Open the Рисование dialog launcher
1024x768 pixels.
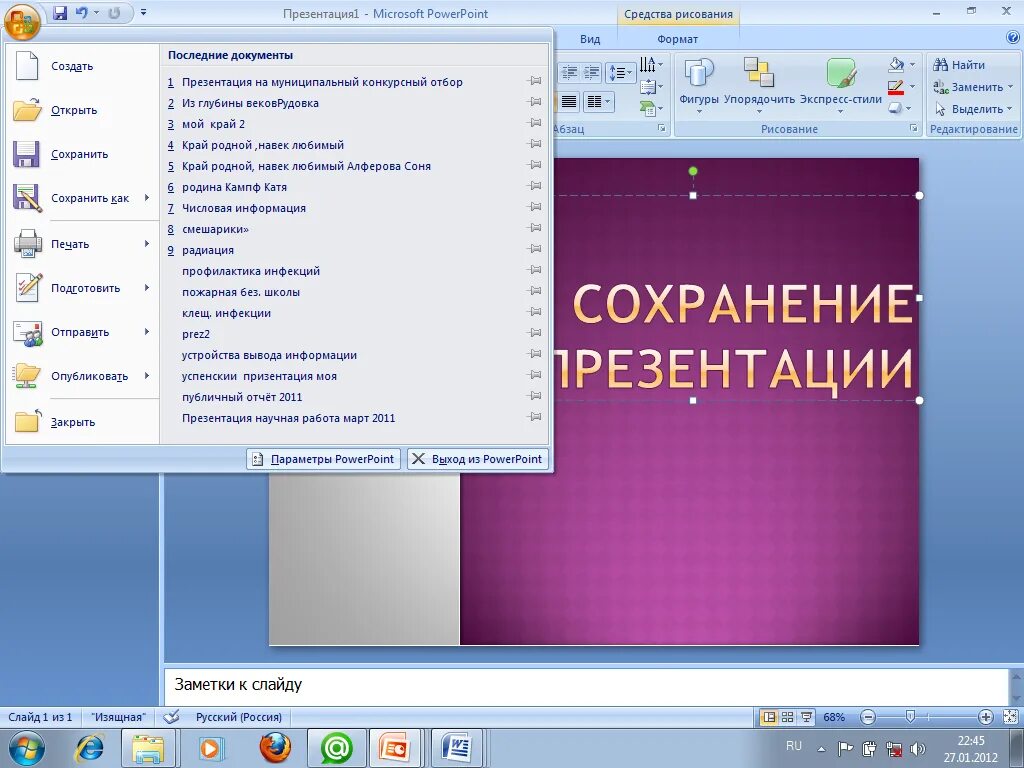tap(914, 129)
